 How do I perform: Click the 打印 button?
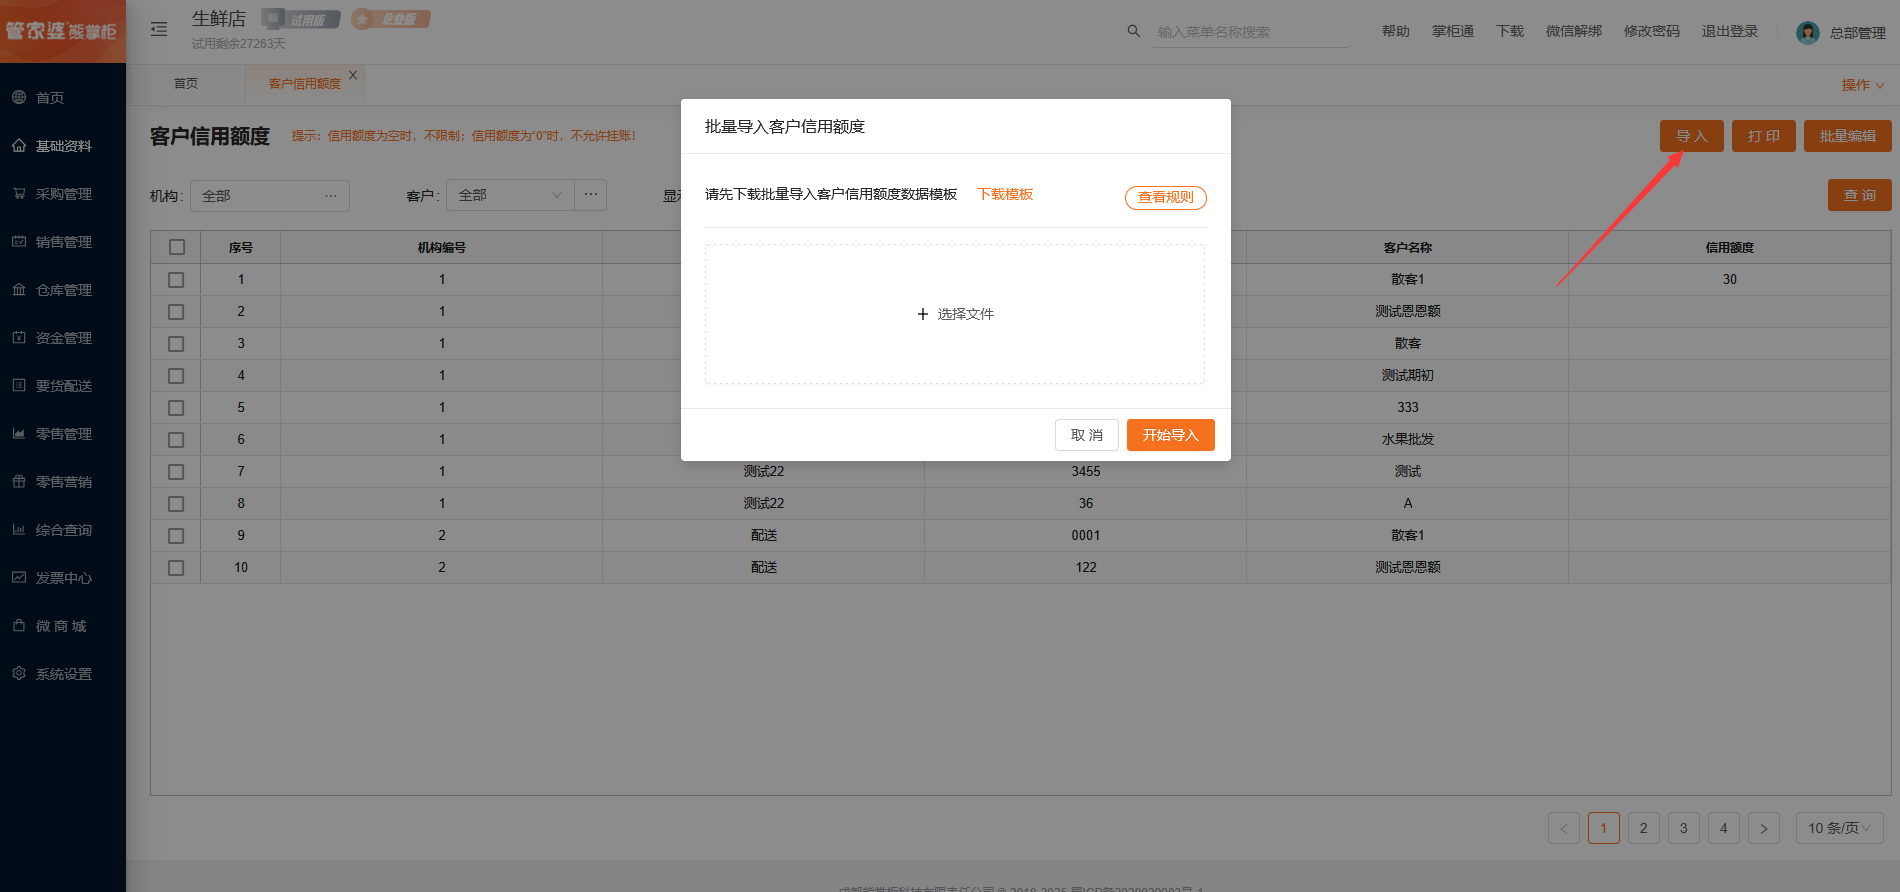click(x=1764, y=136)
